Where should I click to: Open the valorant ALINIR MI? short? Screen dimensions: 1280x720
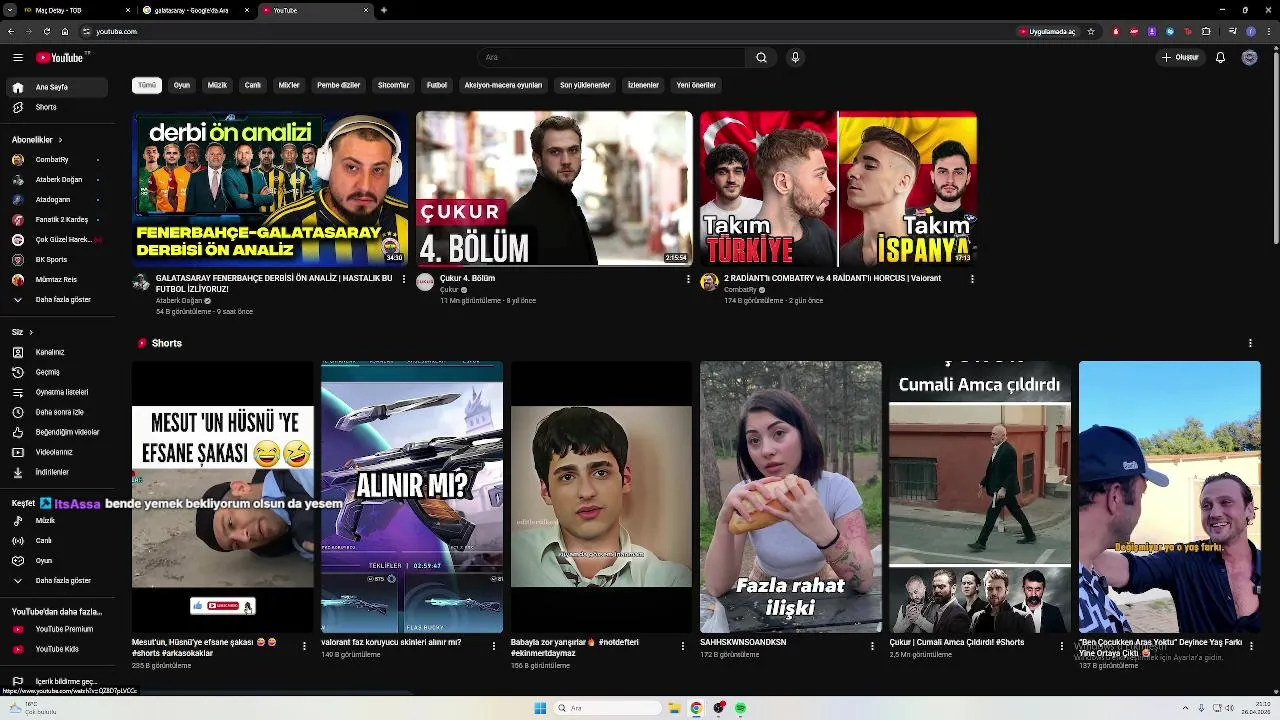[x=411, y=497]
